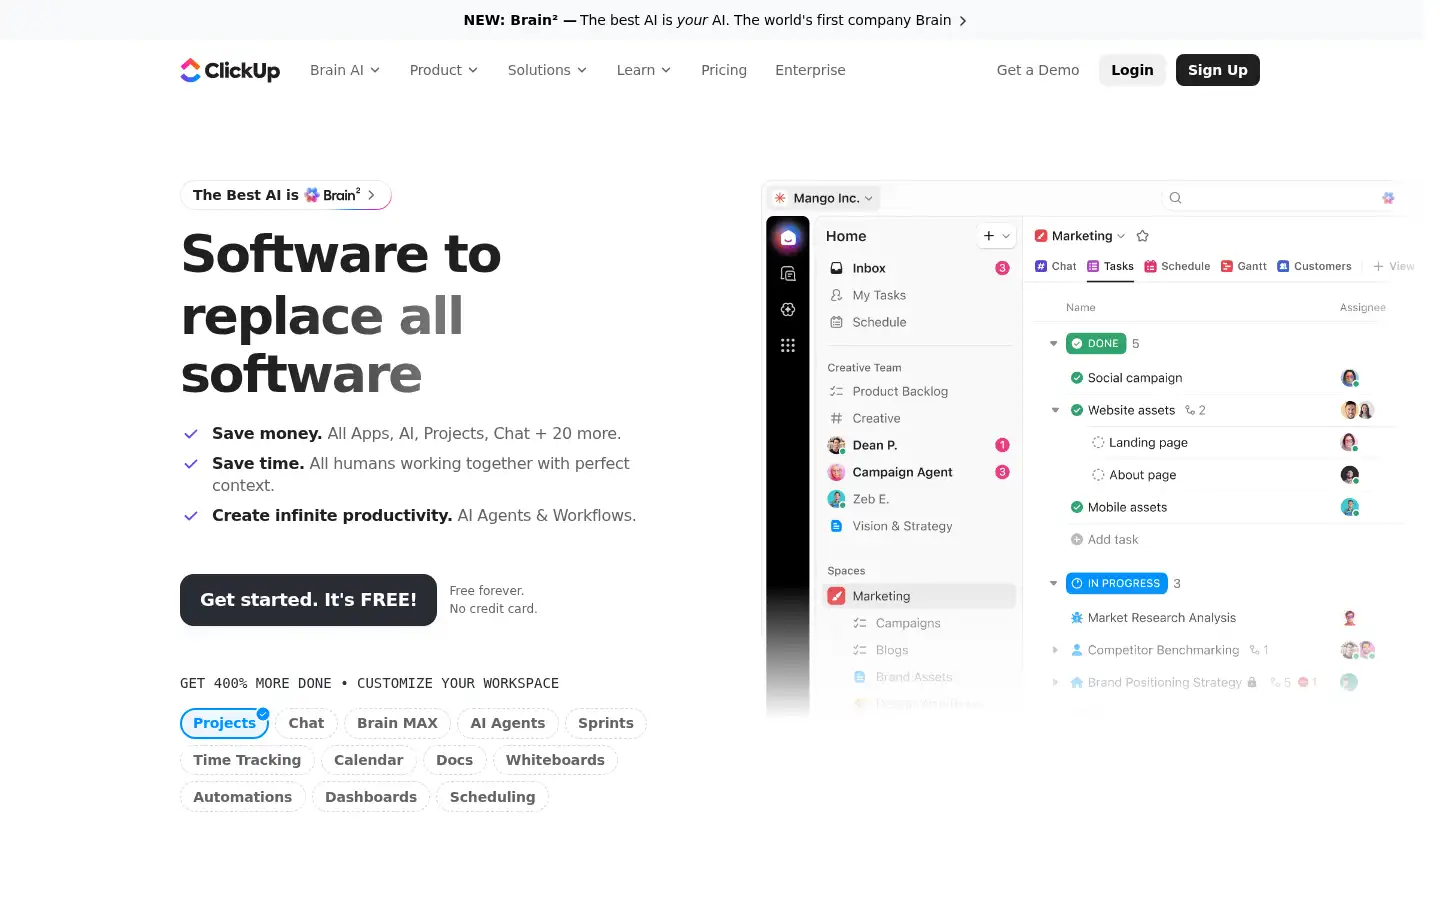Toggle the Calendar feature chip
Viewport: 1440px width, 900px height.
click(368, 760)
